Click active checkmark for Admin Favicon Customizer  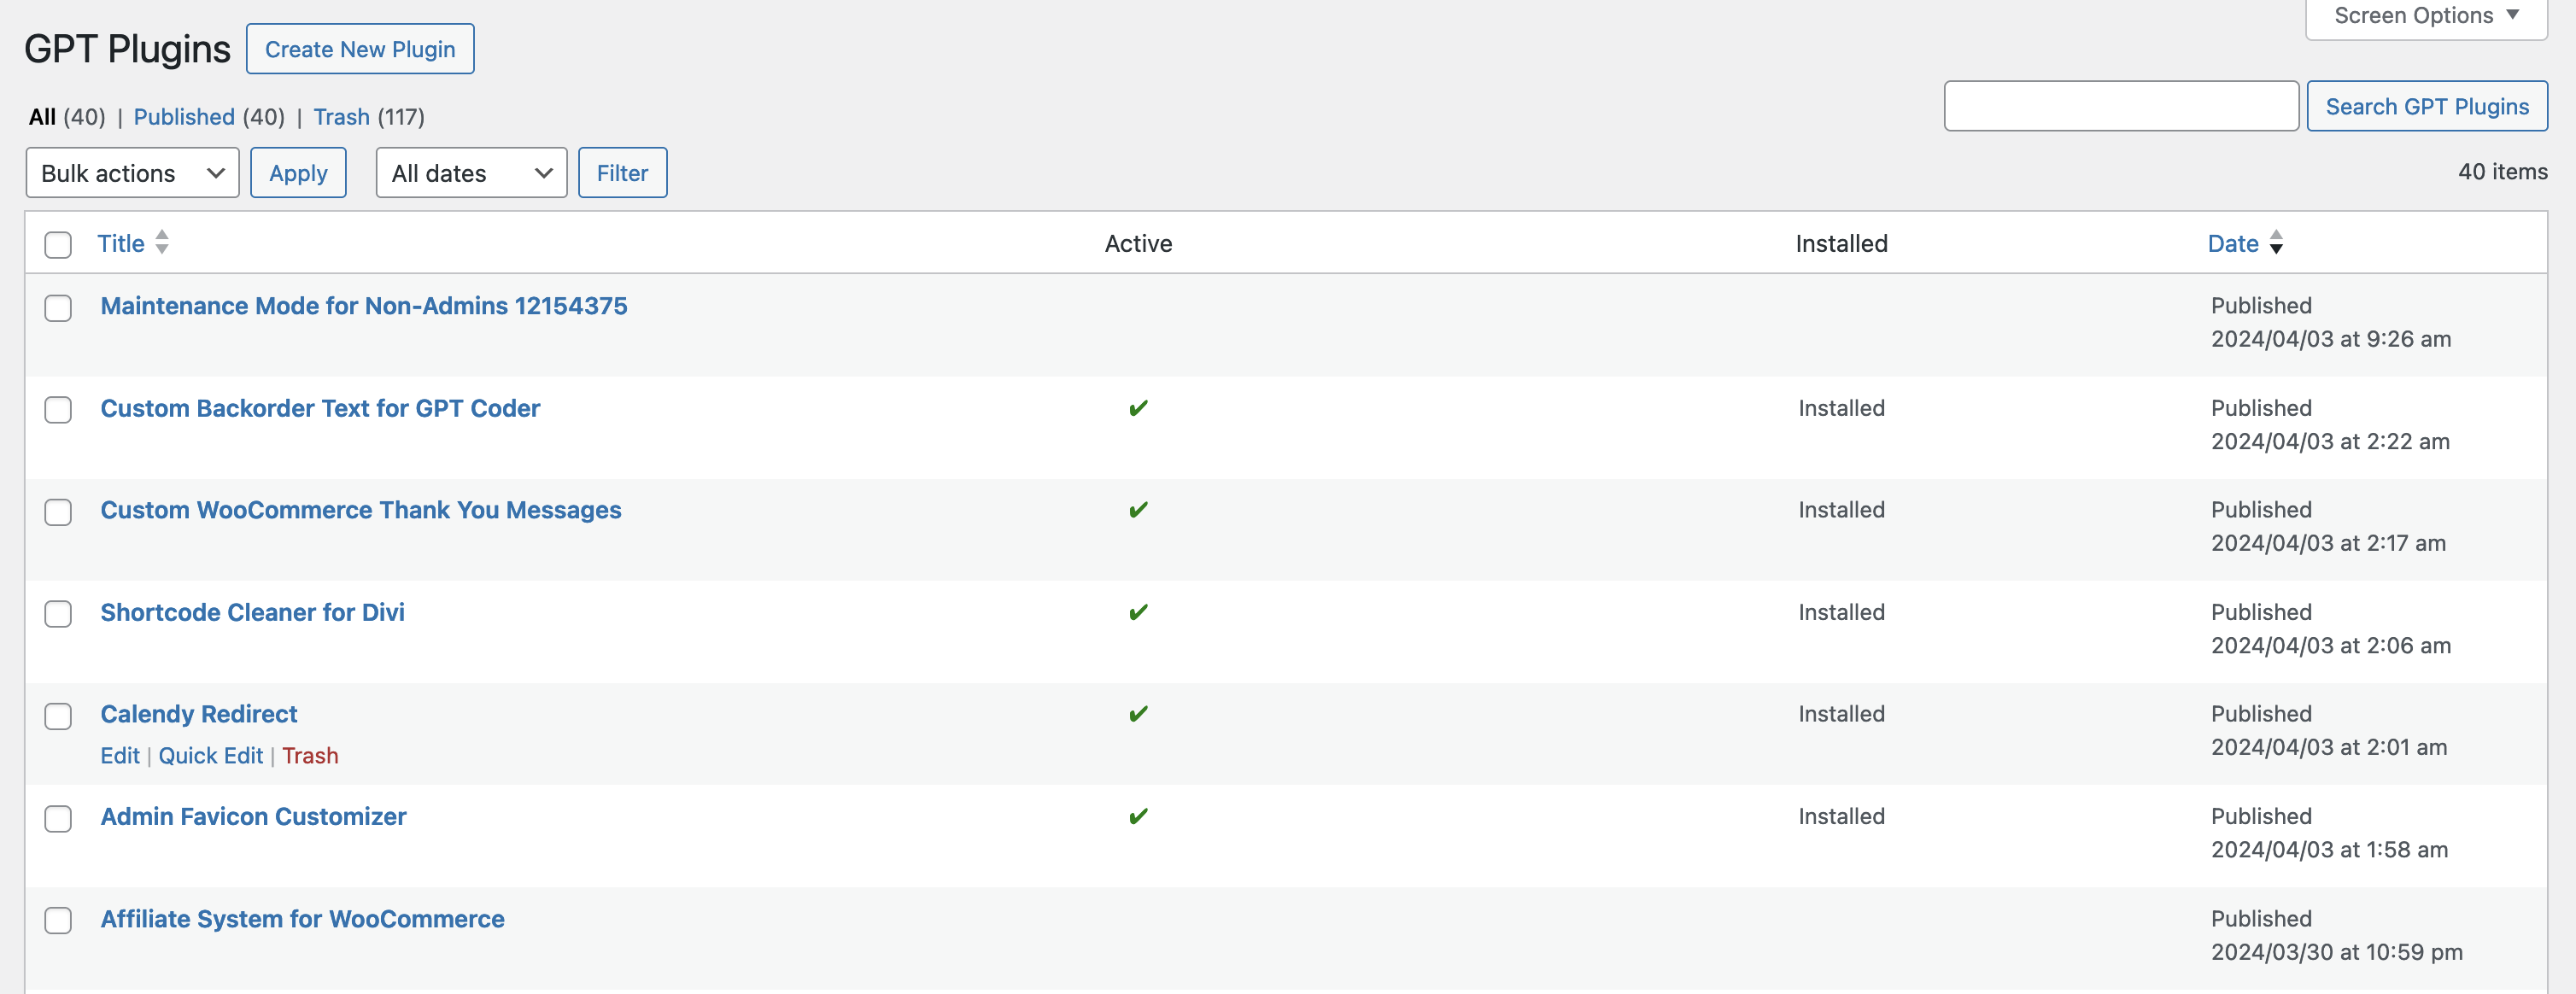pos(1138,817)
